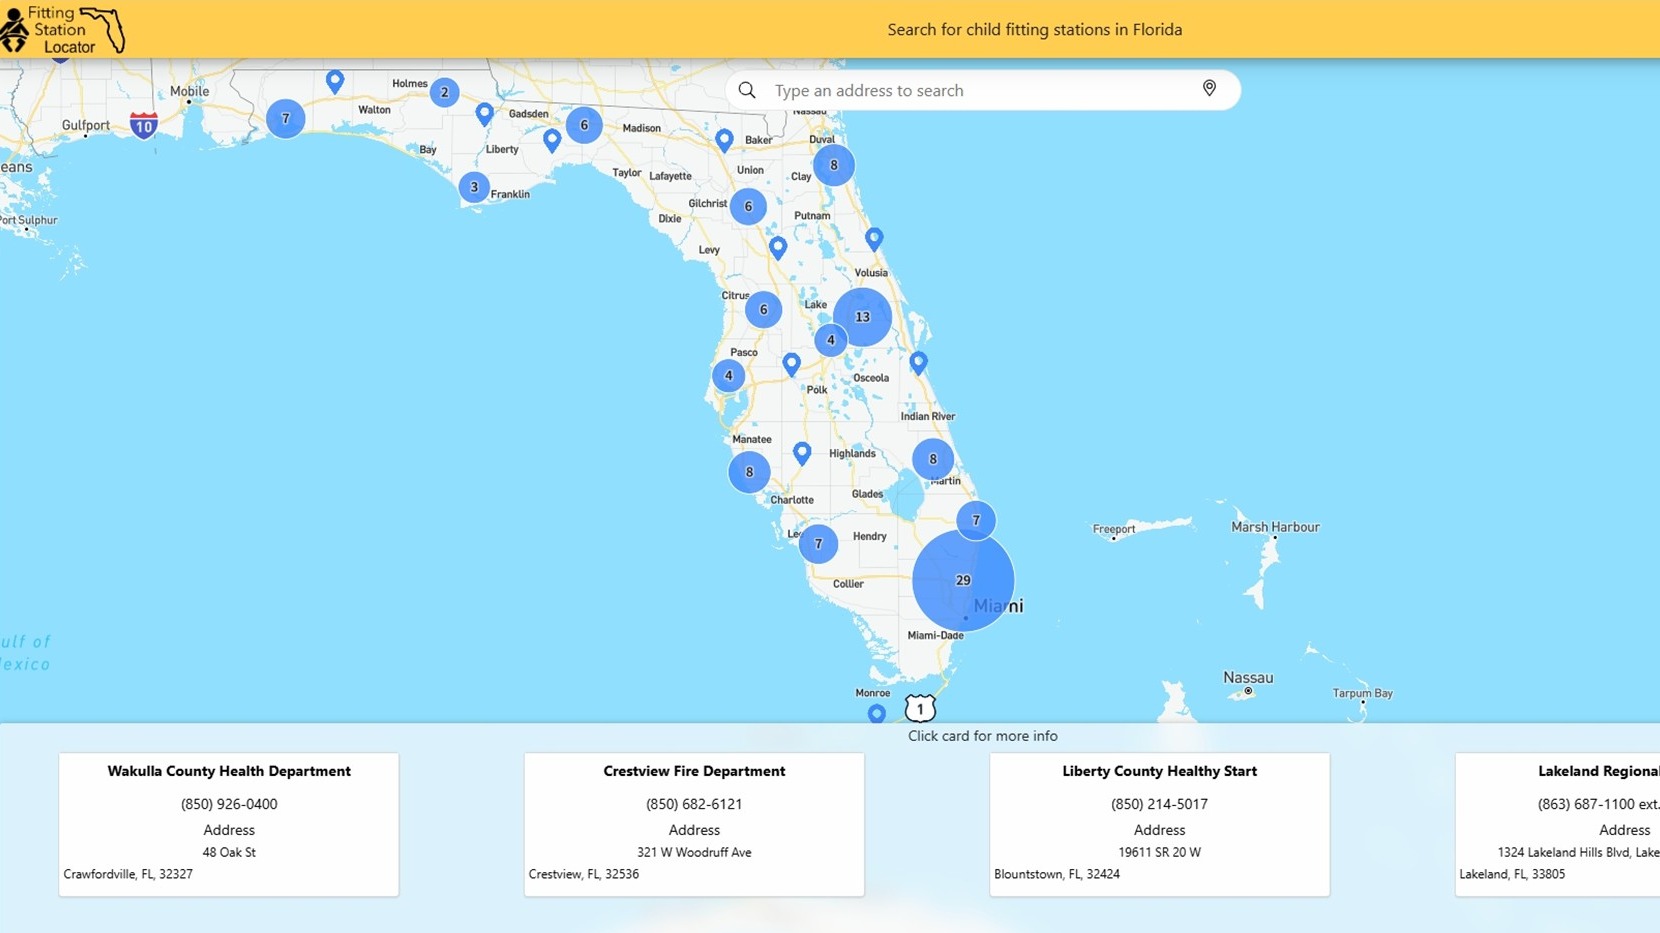Image resolution: width=1660 pixels, height=933 pixels.
Task: Click the 4 cluster near Pasco county
Action: pos(728,376)
